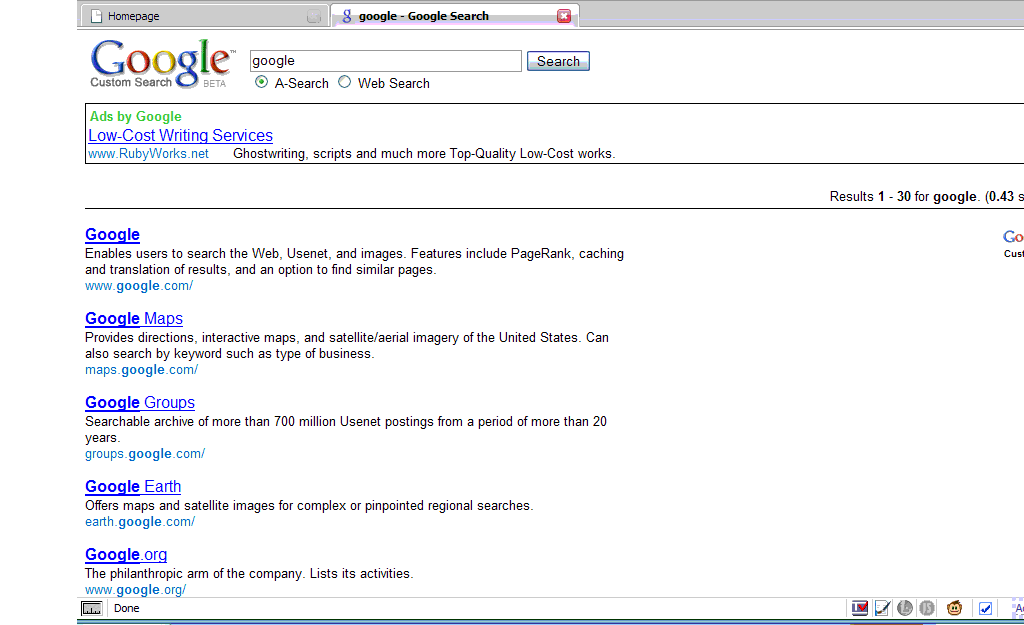
Task: Click the disabled JS coin status icon
Action: tap(926, 608)
